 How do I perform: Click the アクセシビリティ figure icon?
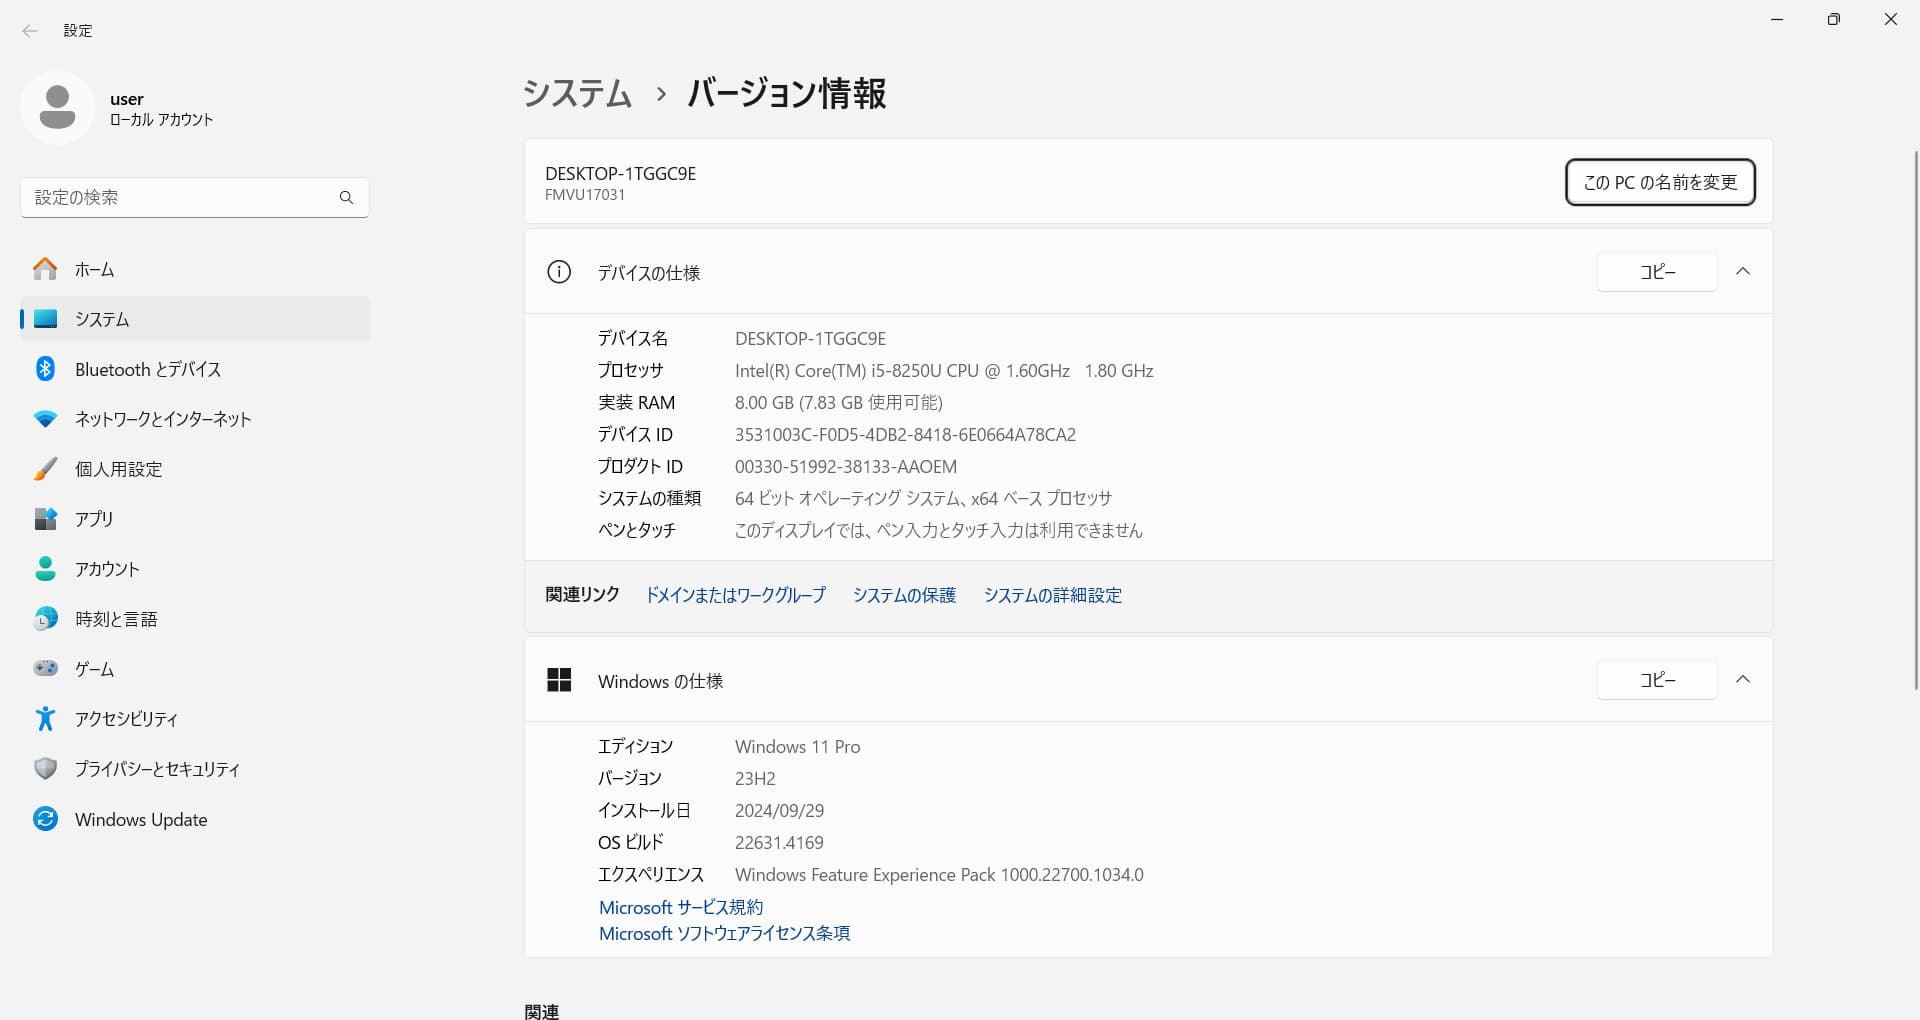tap(45, 719)
